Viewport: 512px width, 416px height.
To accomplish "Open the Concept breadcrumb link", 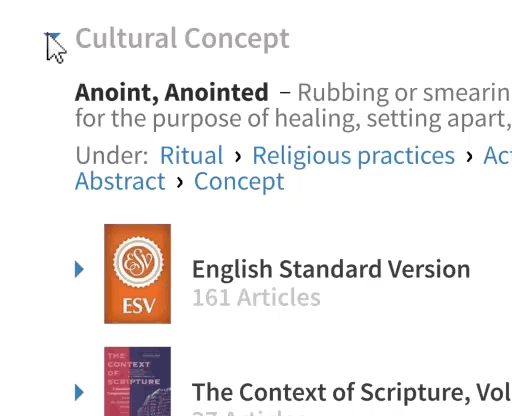I will pos(239,182).
